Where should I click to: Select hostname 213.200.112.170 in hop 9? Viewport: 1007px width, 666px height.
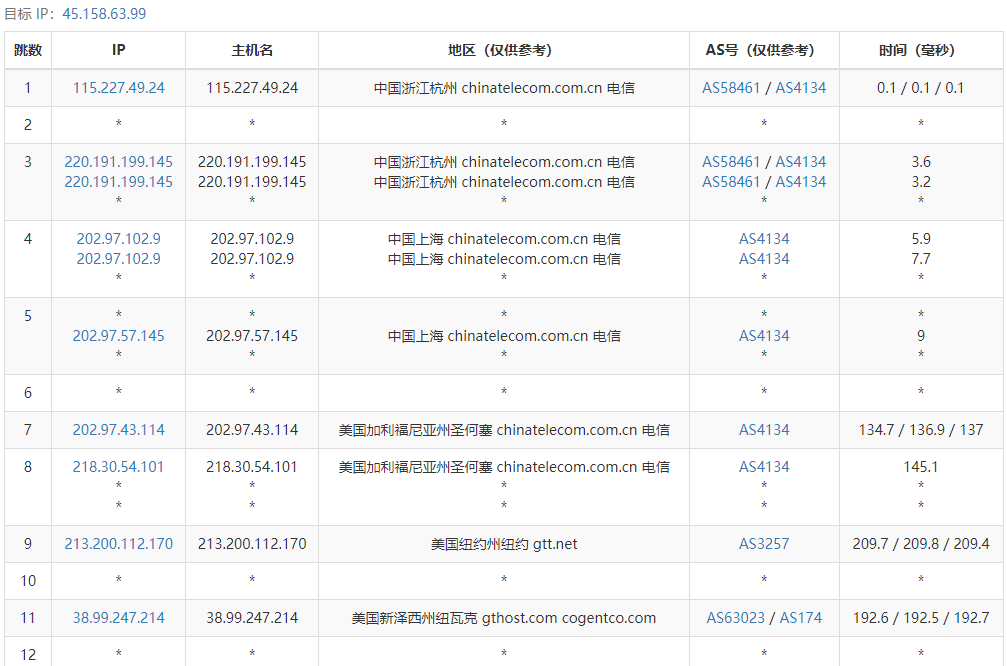tap(252, 544)
